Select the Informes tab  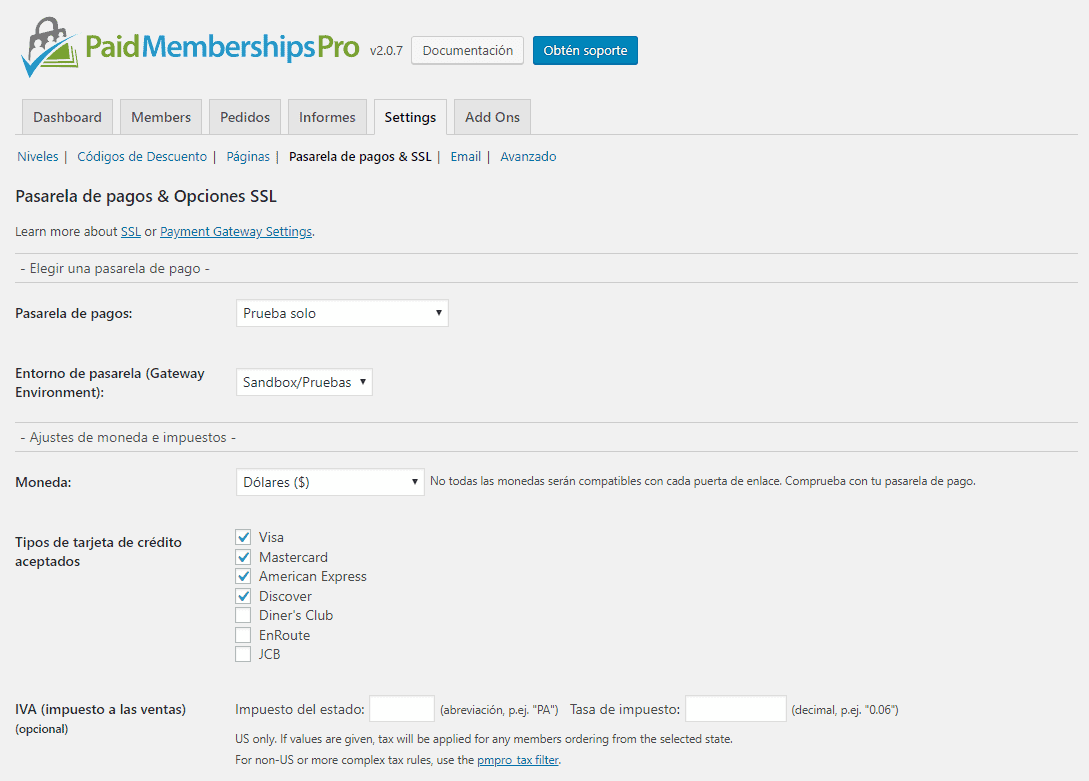point(327,117)
